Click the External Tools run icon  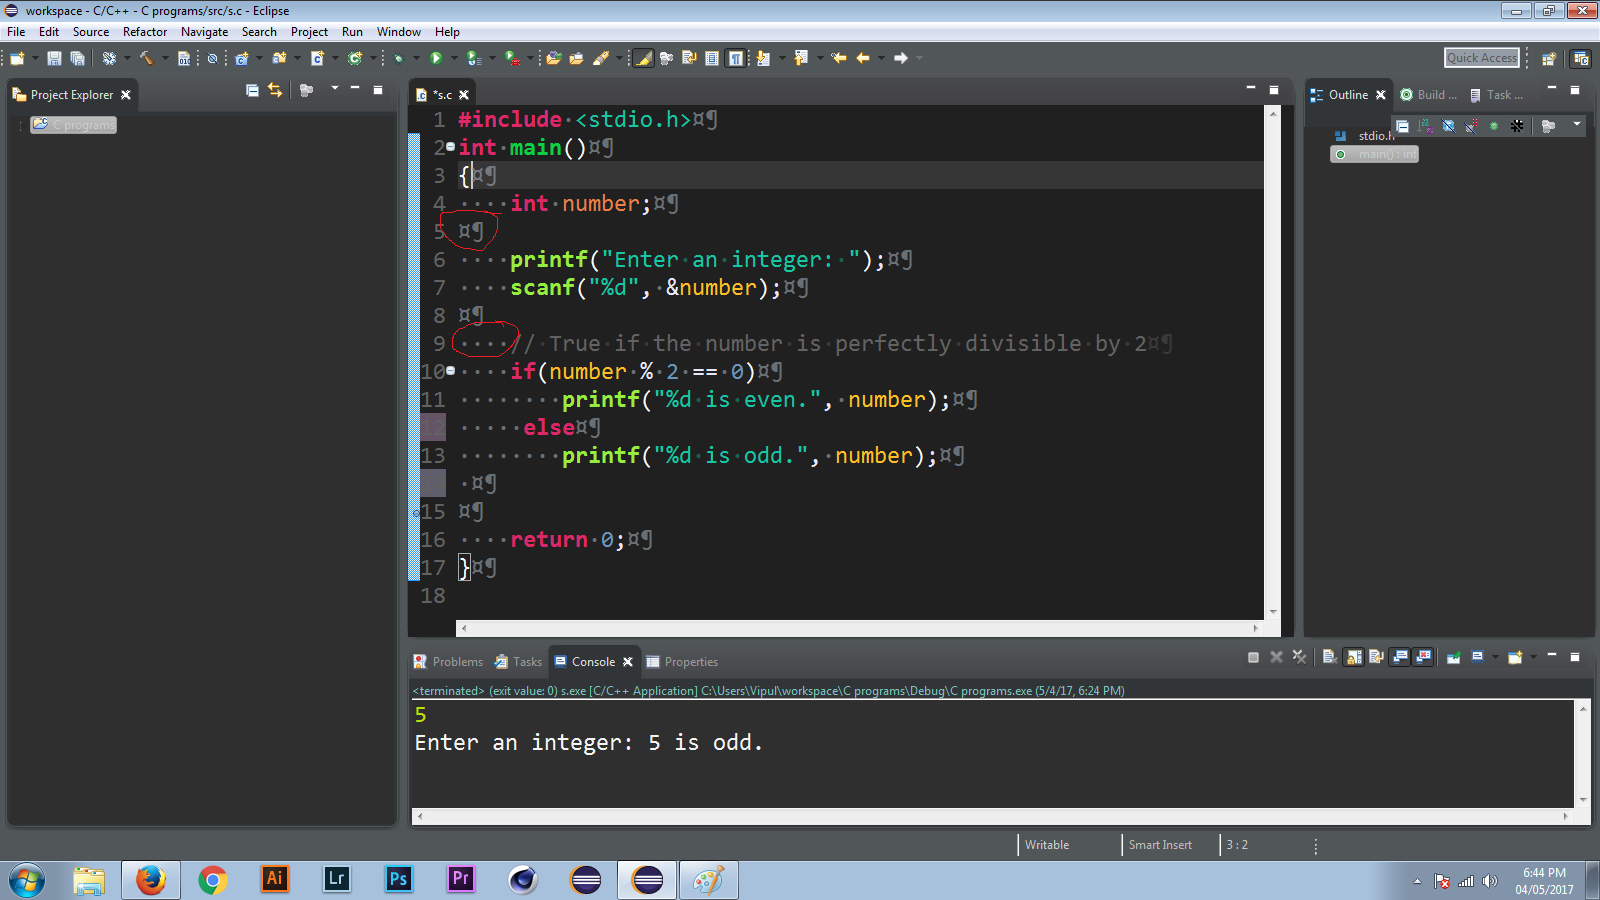click(512, 58)
